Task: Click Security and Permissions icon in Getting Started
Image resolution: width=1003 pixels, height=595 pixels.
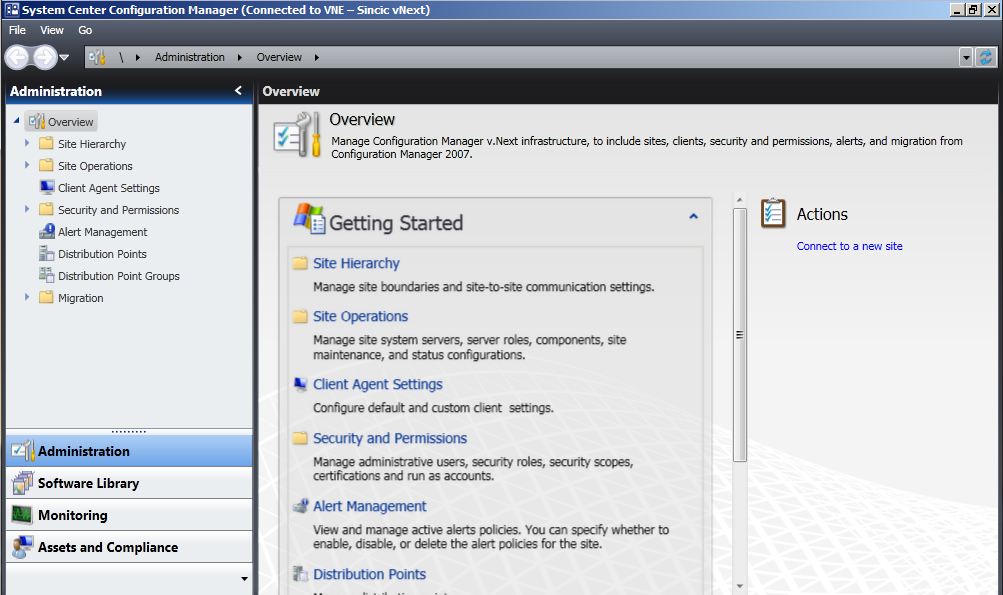Action: [x=300, y=438]
